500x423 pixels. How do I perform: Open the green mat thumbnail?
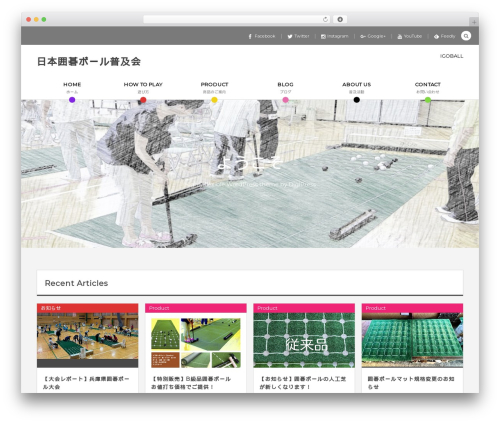tap(412, 340)
